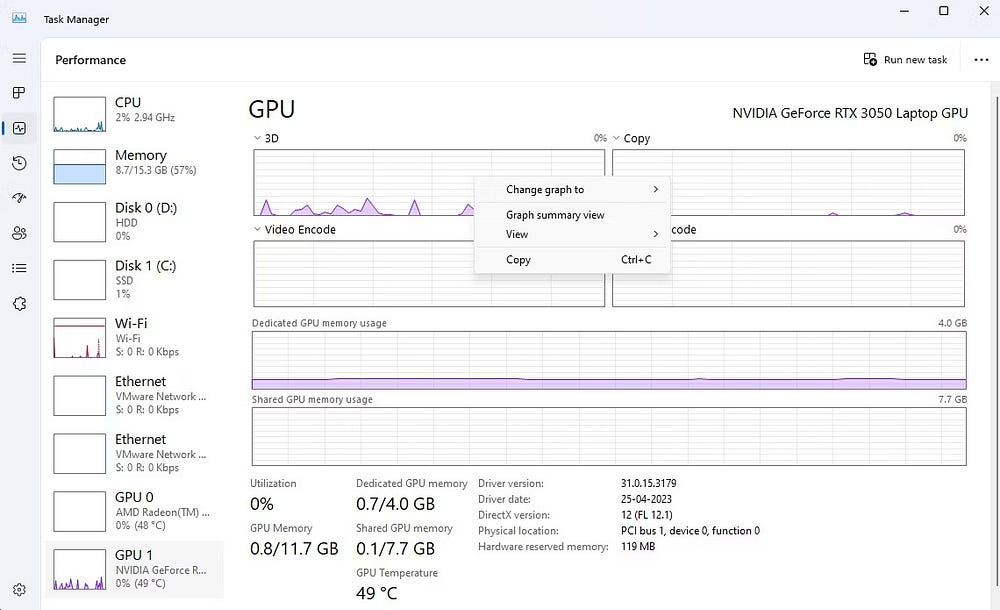
Task: Switch to App history via clock icon
Action: point(18,163)
